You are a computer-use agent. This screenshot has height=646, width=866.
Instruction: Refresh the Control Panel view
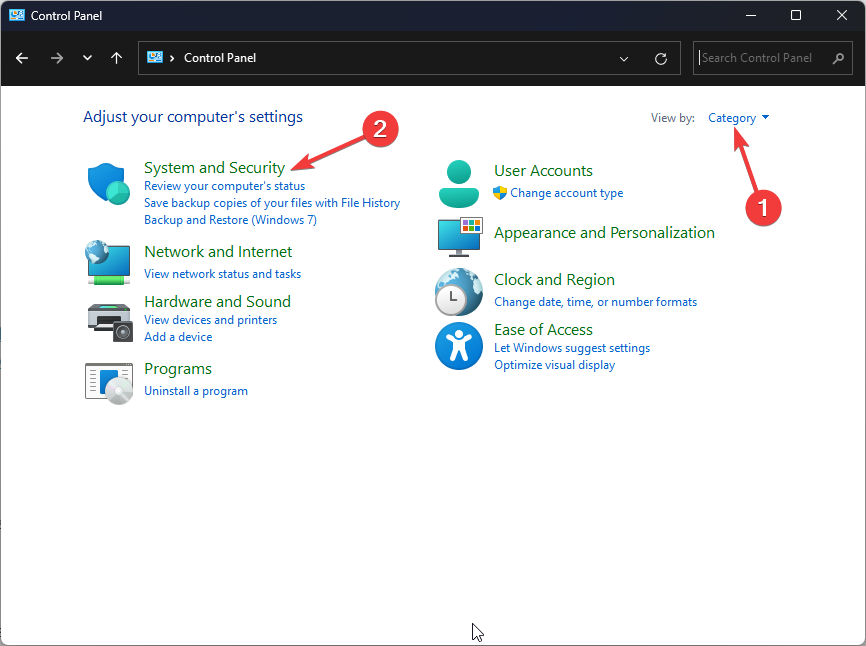[661, 58]
